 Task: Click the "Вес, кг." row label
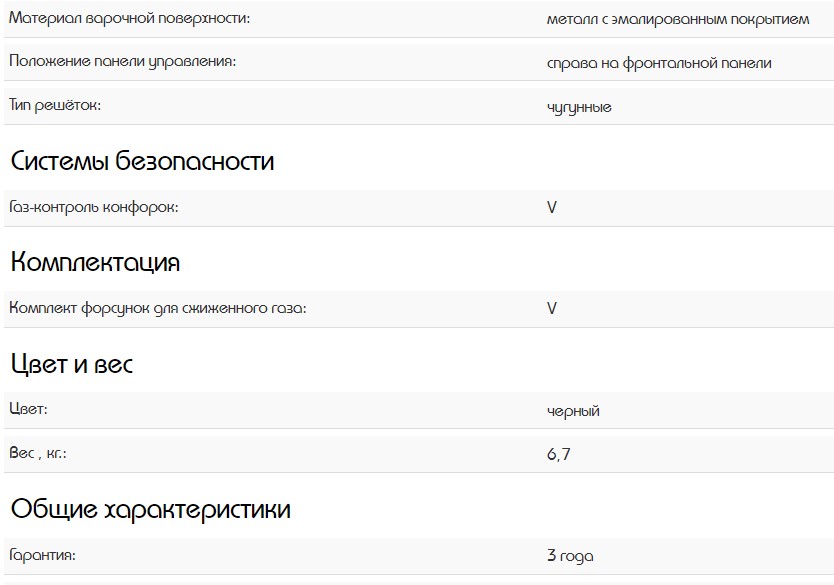(x=37, y=454)
